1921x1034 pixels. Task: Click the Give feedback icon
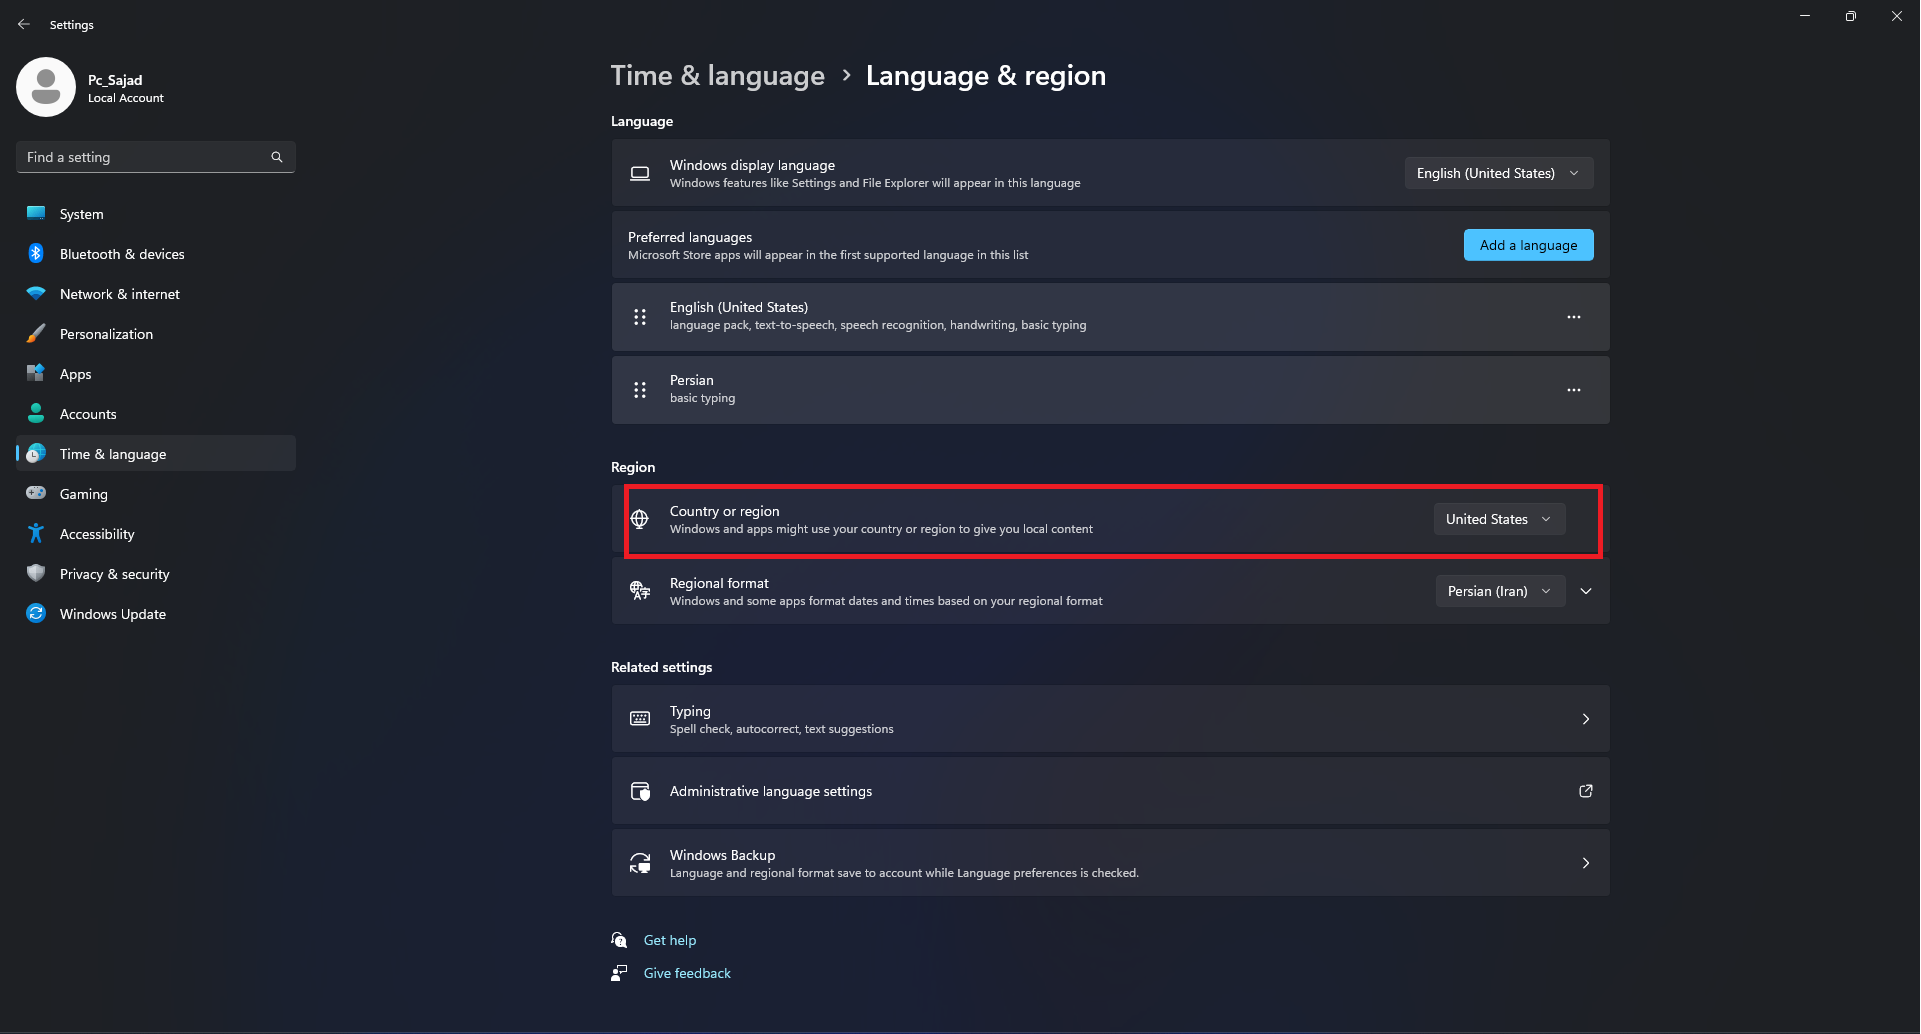click(620, 973)
